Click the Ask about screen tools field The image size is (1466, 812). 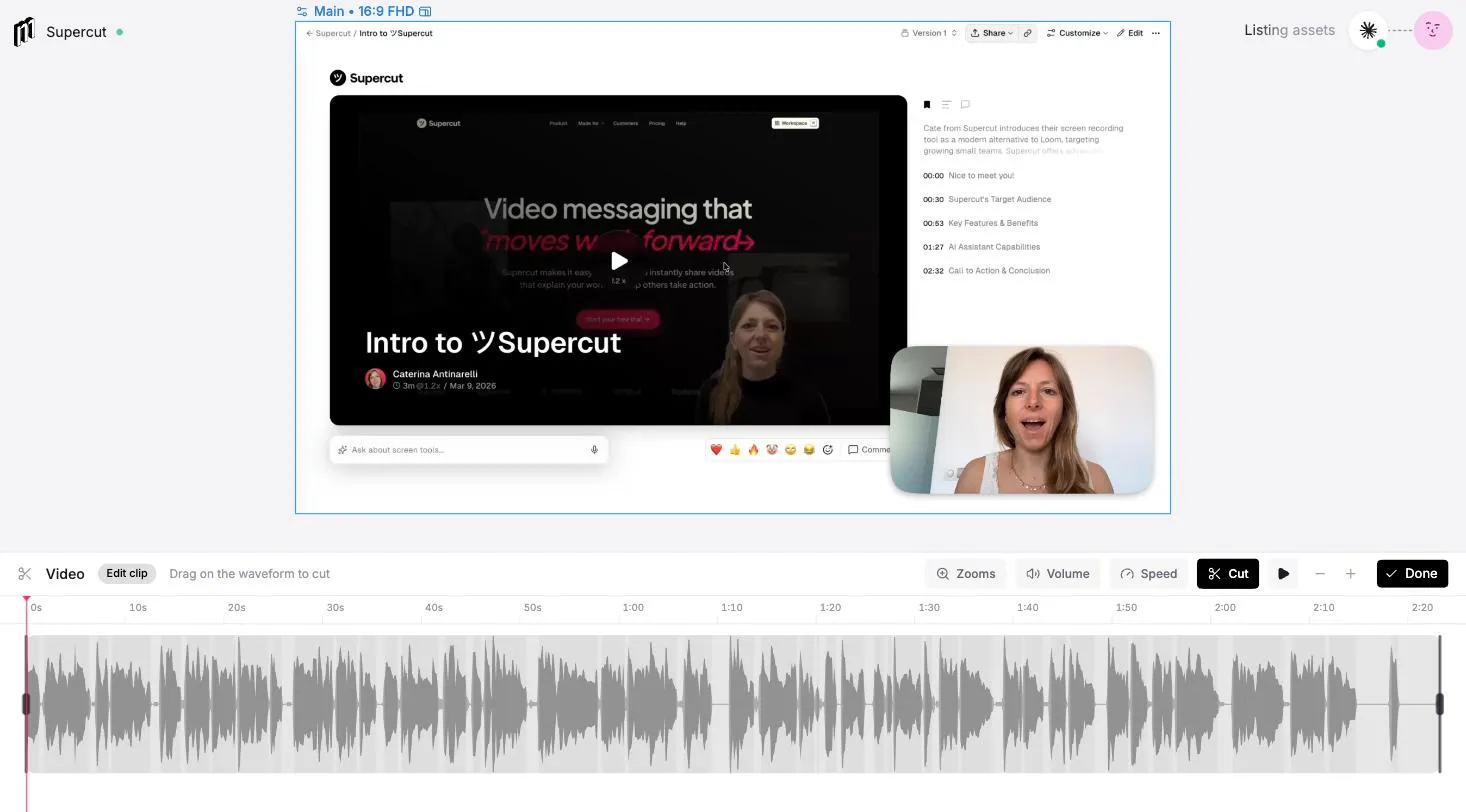(x=468, y=450)
